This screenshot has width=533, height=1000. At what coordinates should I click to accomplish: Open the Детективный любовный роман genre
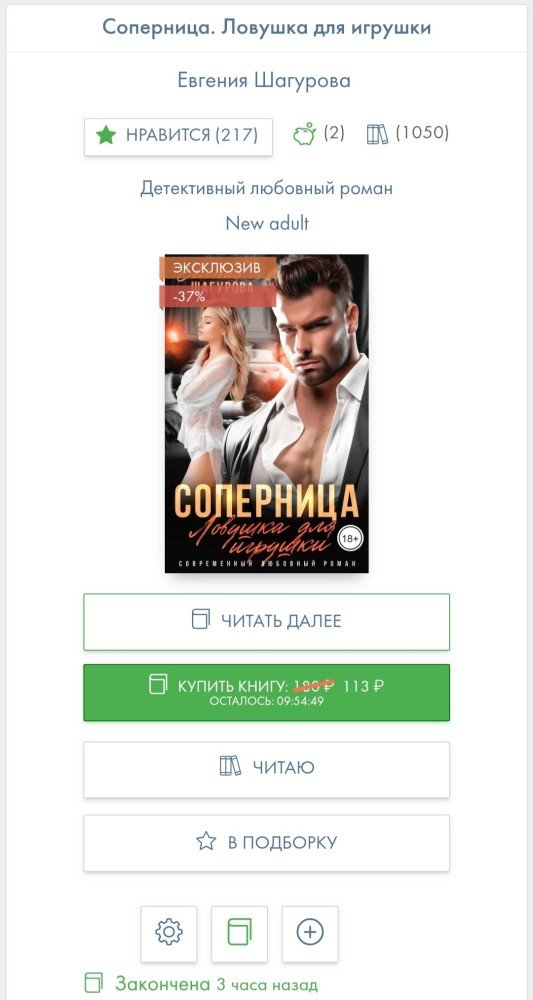(x=266, y=188)
